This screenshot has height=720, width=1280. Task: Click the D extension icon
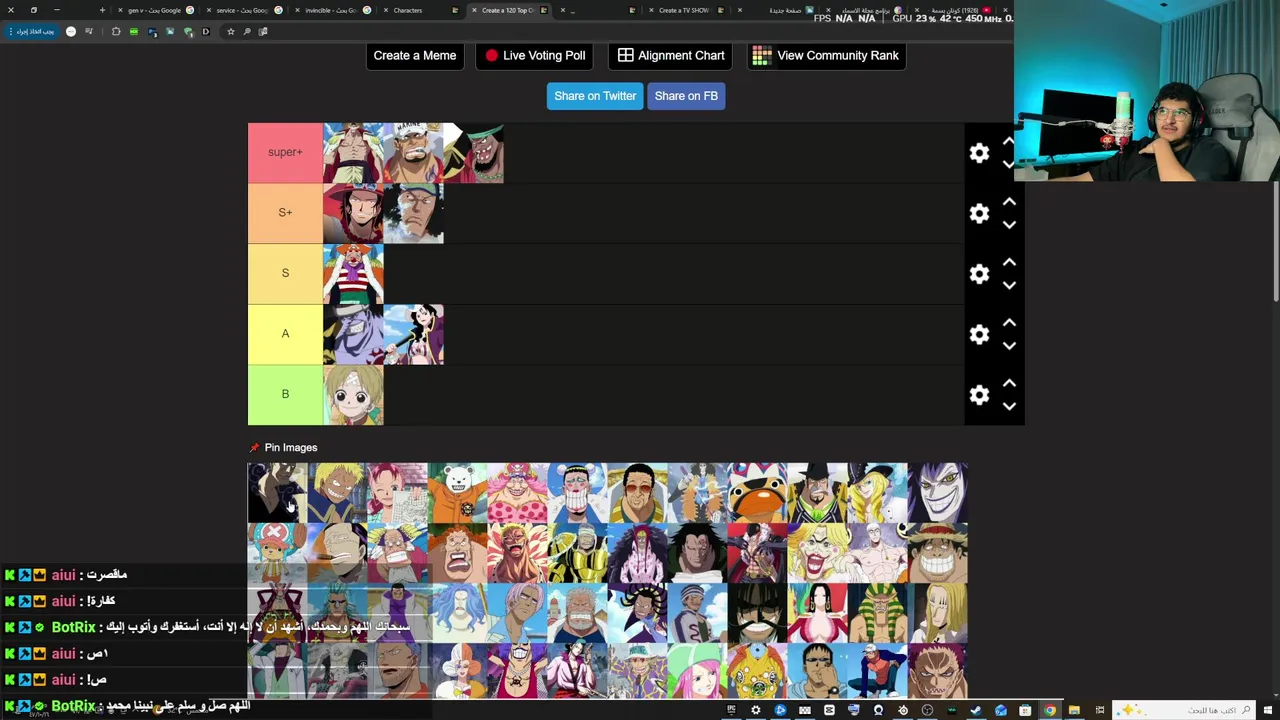point(206,31)
